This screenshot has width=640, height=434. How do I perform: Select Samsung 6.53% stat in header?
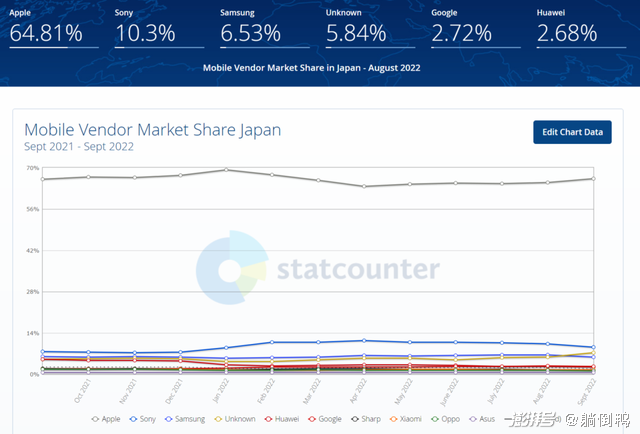point(265,28)
